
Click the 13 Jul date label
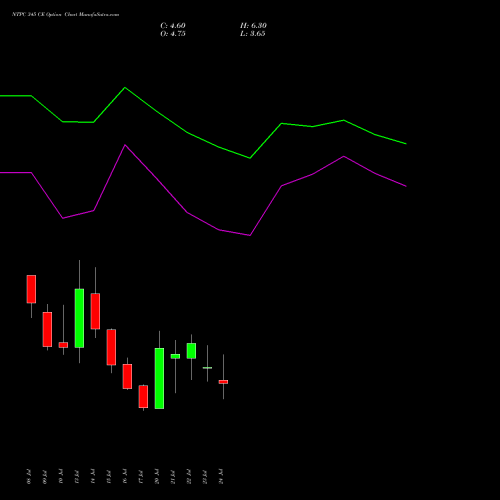pyautogui.click(x=77, y=477)
